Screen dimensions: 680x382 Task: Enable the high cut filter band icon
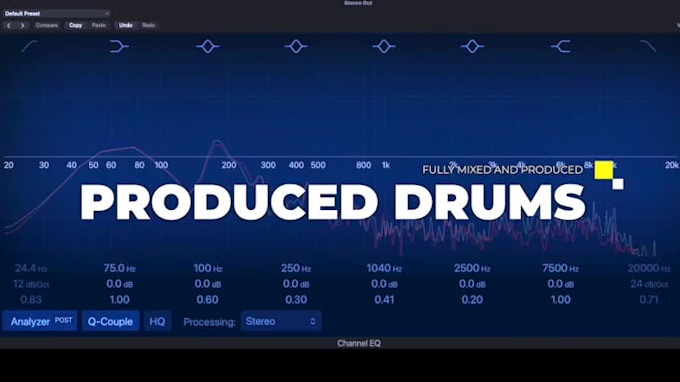pos(648,46)
